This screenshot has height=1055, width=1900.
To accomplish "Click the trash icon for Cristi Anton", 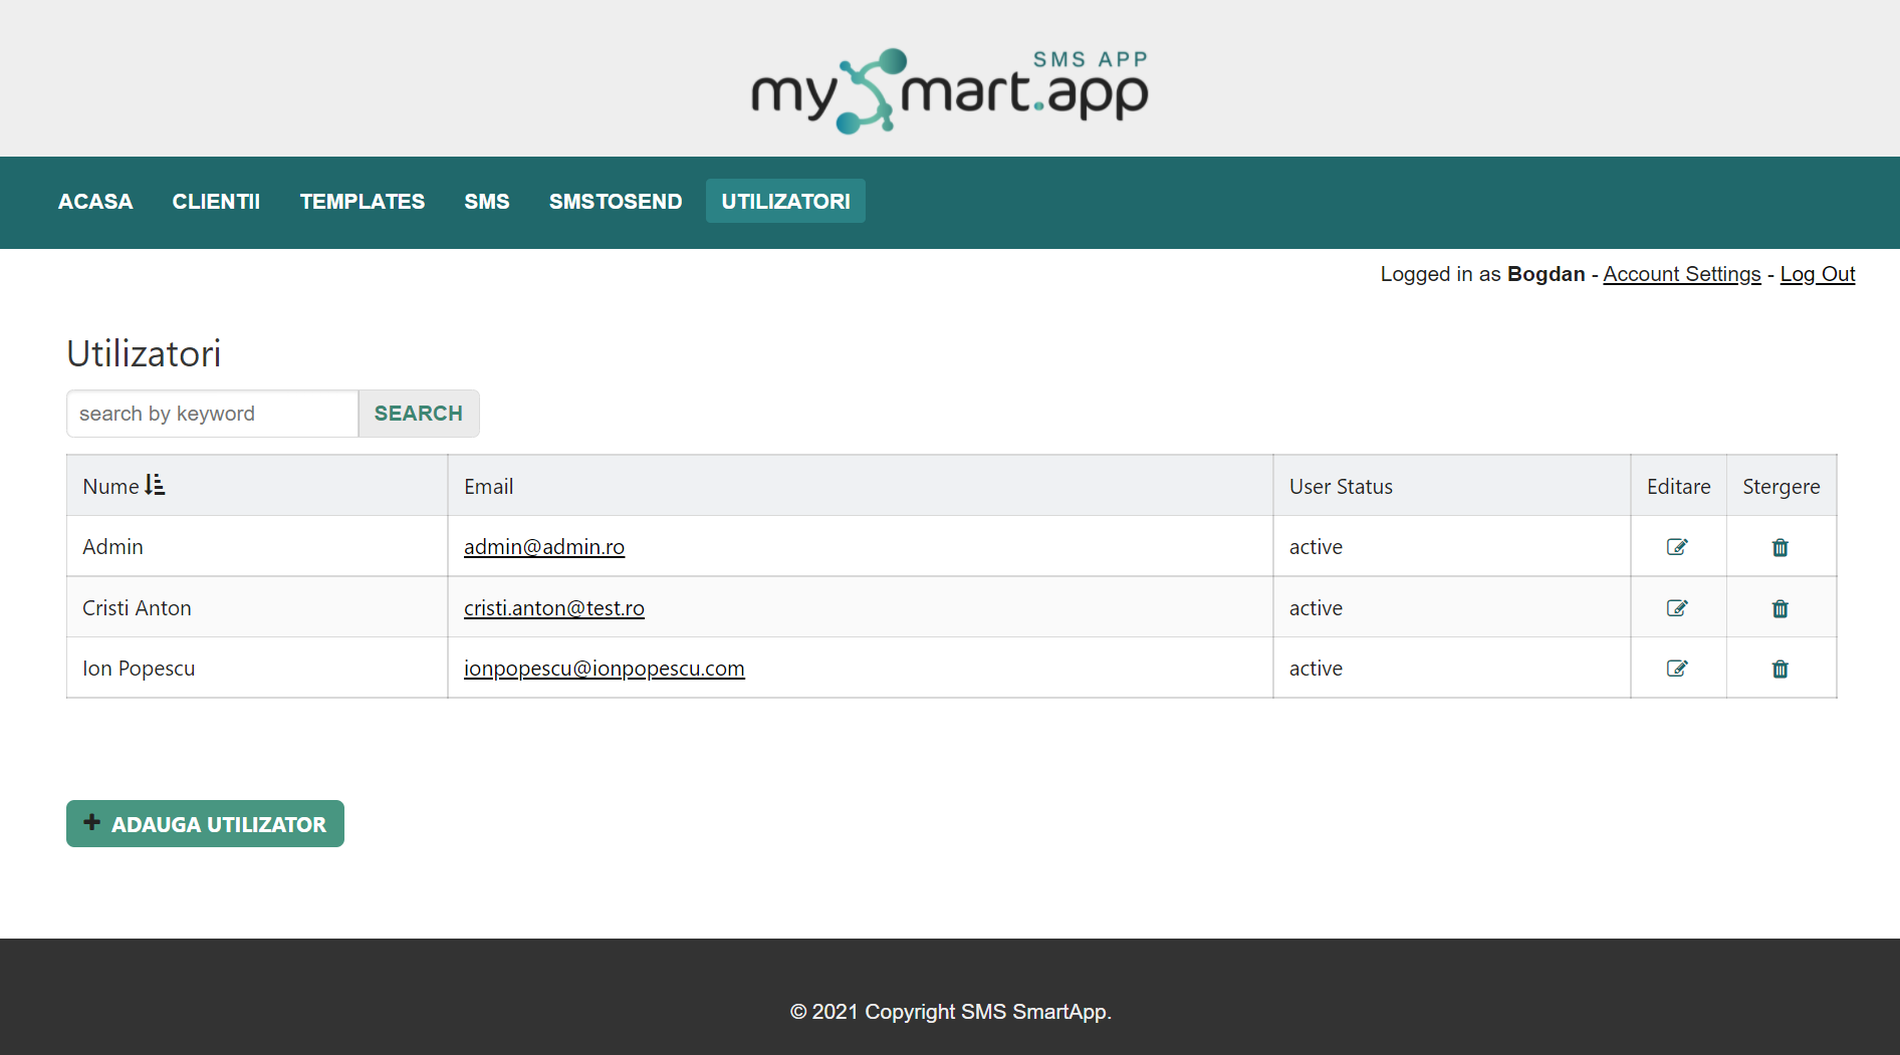I will [1781, 607].
